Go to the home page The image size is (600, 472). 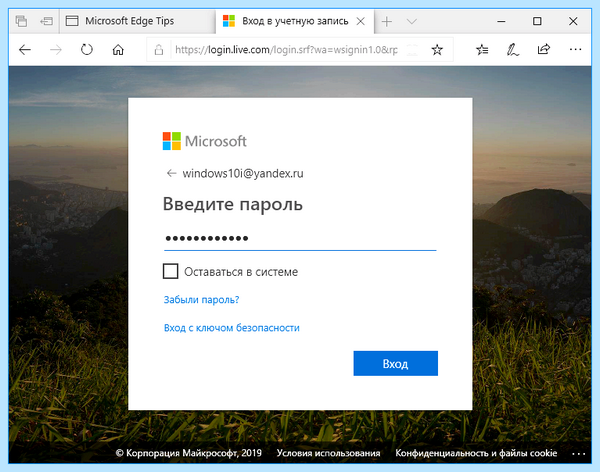[118, 50]
